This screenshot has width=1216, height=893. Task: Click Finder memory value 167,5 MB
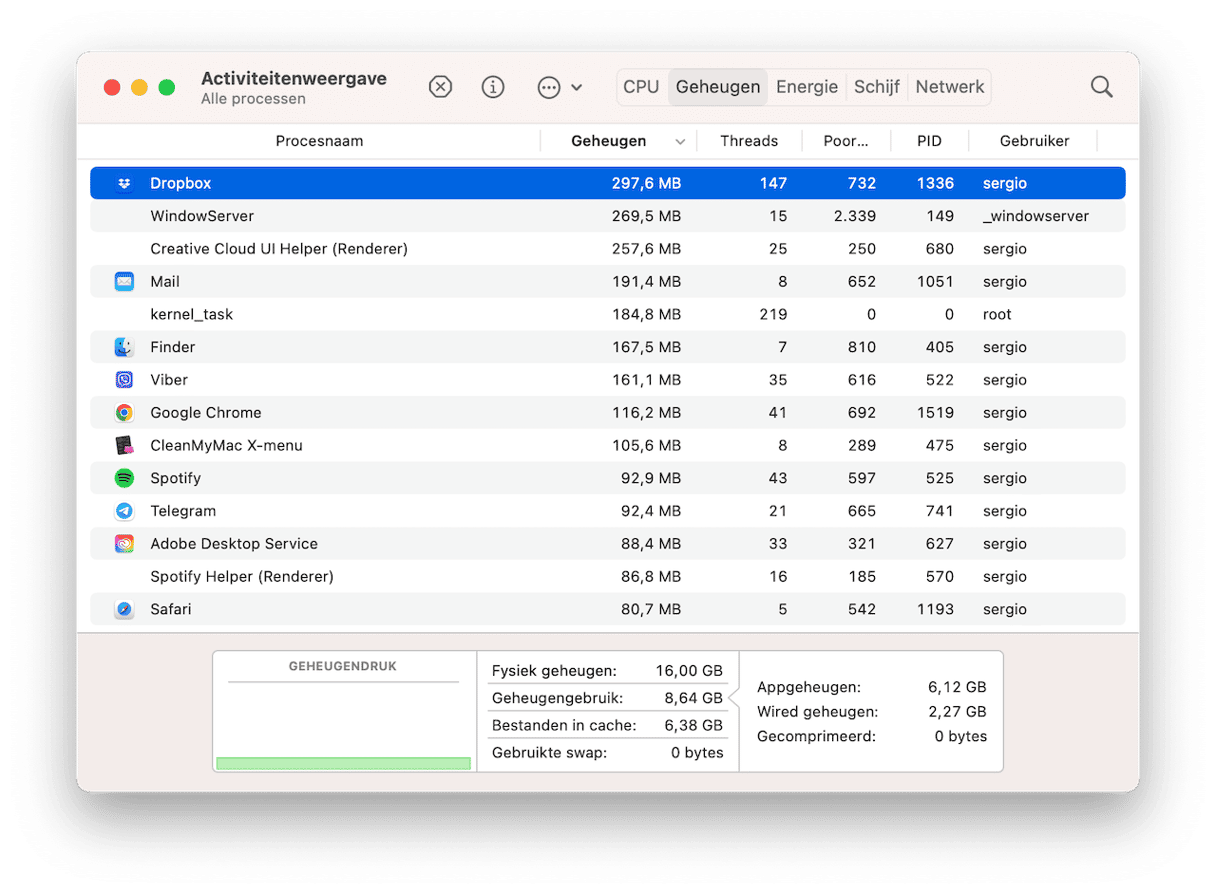[646, 347]
